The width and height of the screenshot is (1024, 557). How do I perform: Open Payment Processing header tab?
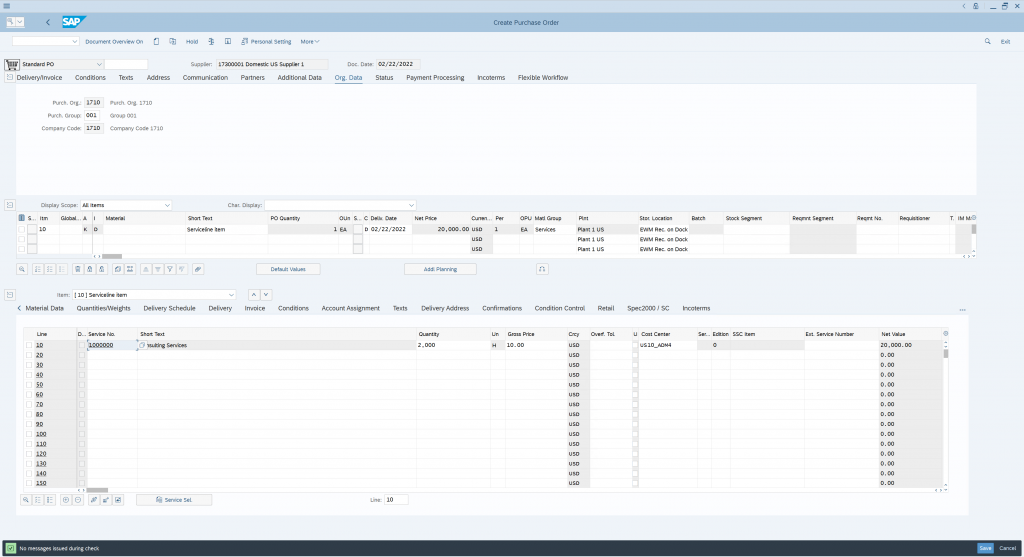coord(435,77)
